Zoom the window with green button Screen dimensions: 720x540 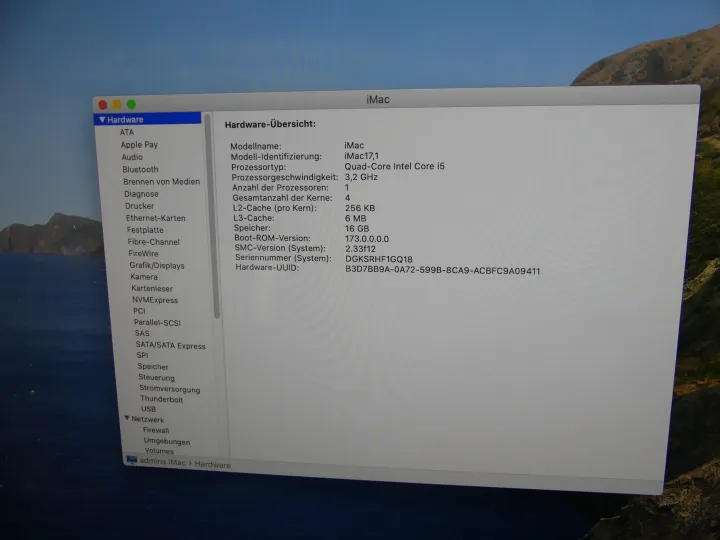click(x=131, y=105)
